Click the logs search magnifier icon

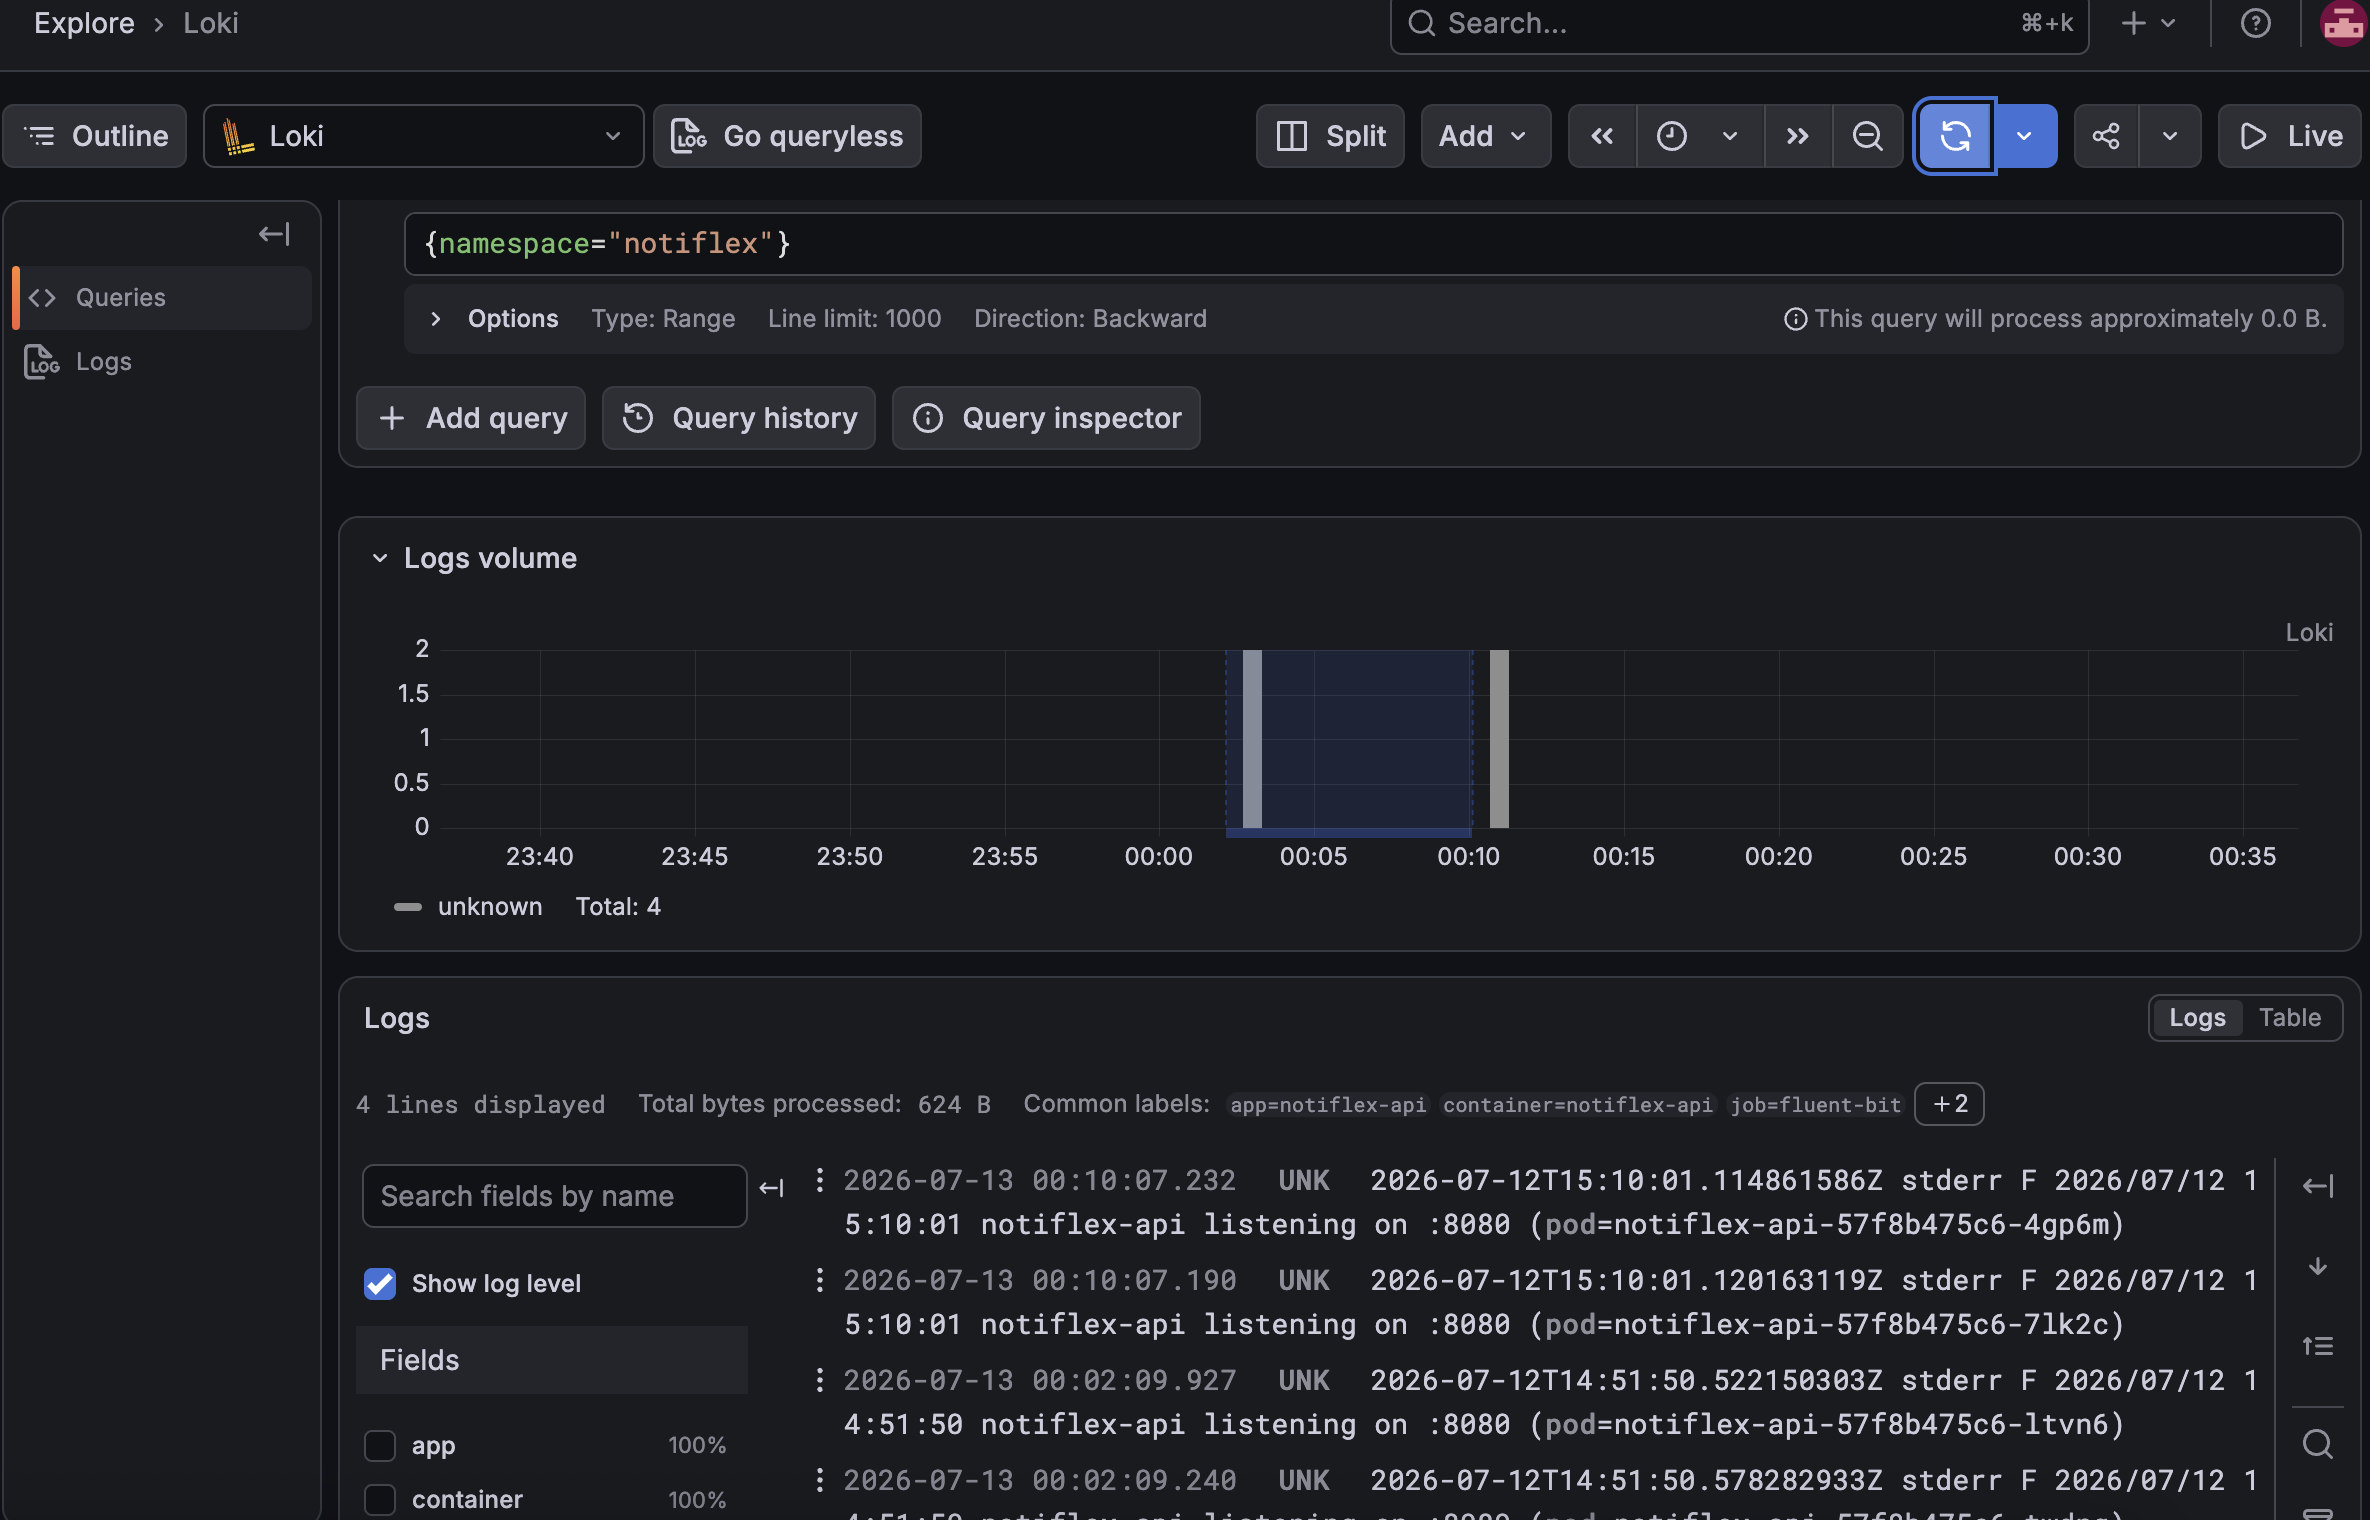[2318, 1444]
